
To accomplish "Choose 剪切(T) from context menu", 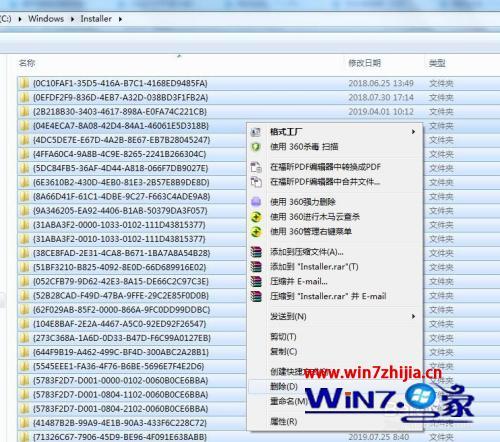I will coord(335,337).
